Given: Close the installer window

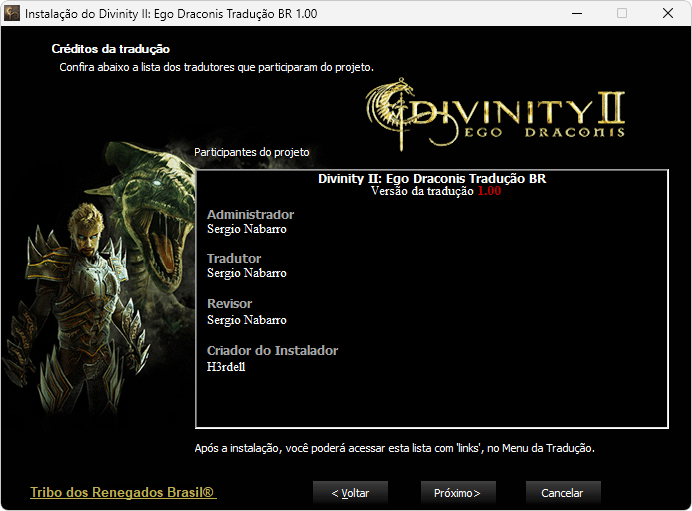Looking at the screenshot, I should click(668, 14).
